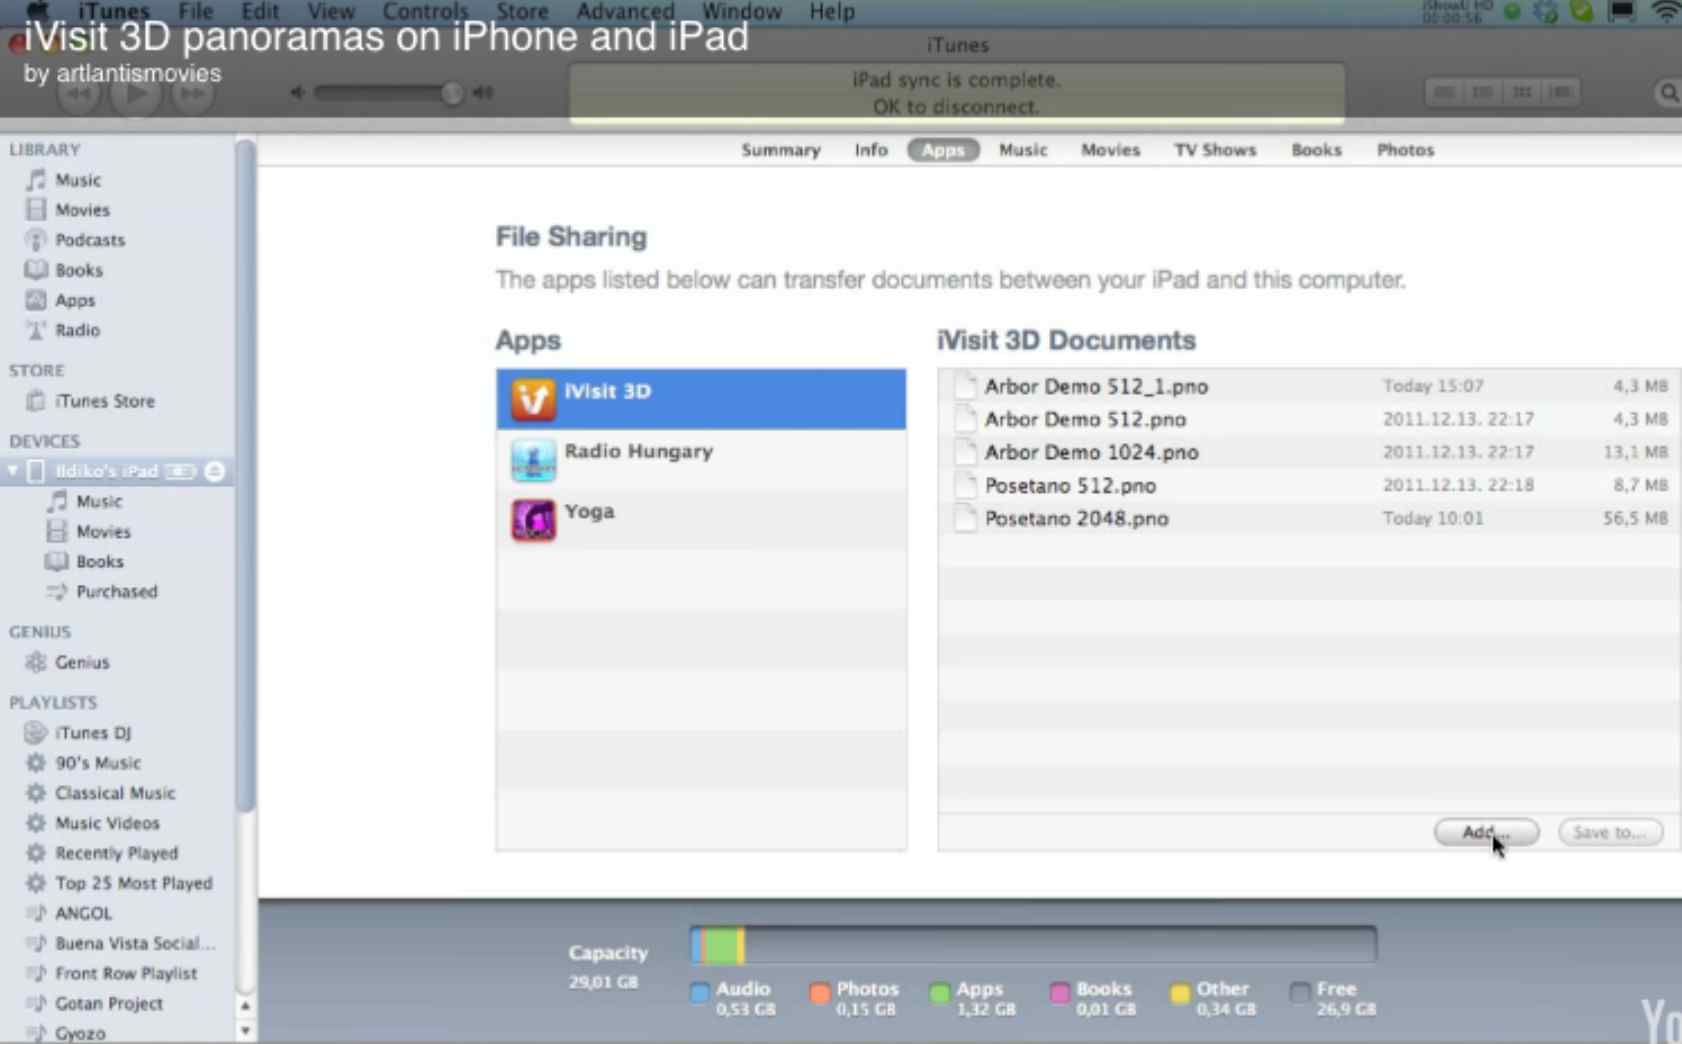Image resolution: width=1682 pixels, height=1044 pixels.
Task: Open the Genius sidebar item
Action: [x=82, y=662]
